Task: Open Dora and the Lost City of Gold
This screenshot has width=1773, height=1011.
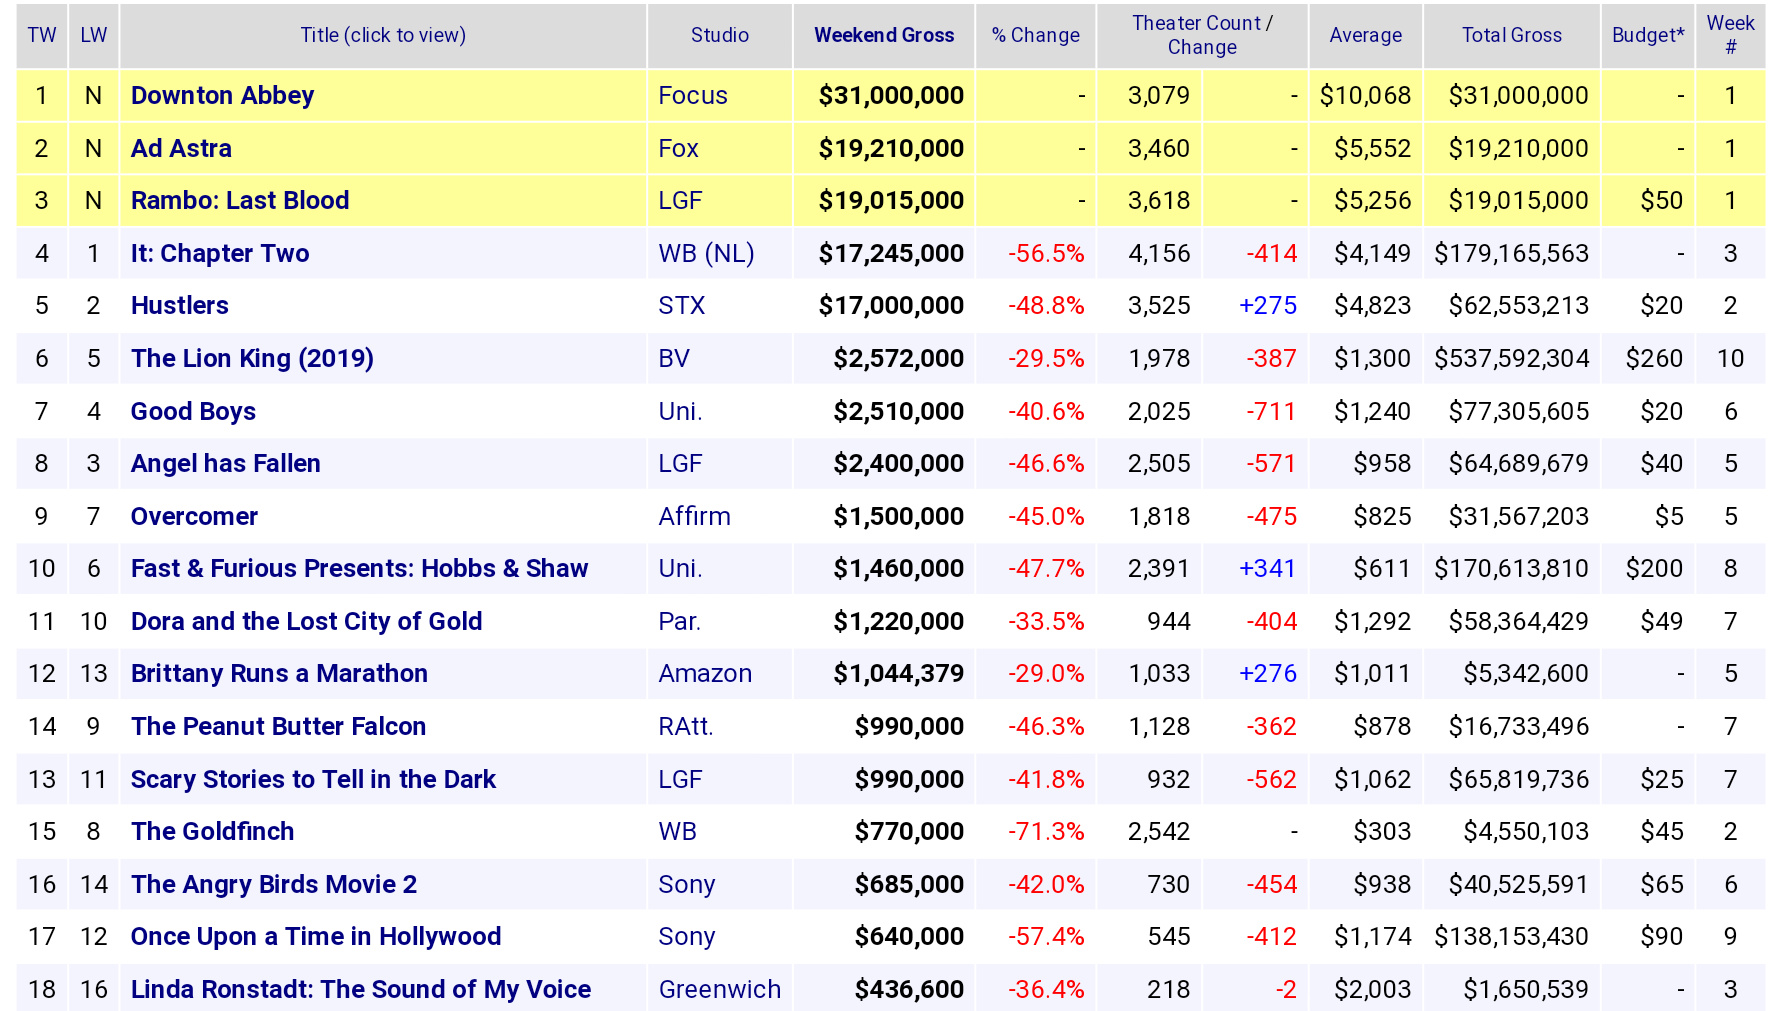Action: (x=306, y=622)
